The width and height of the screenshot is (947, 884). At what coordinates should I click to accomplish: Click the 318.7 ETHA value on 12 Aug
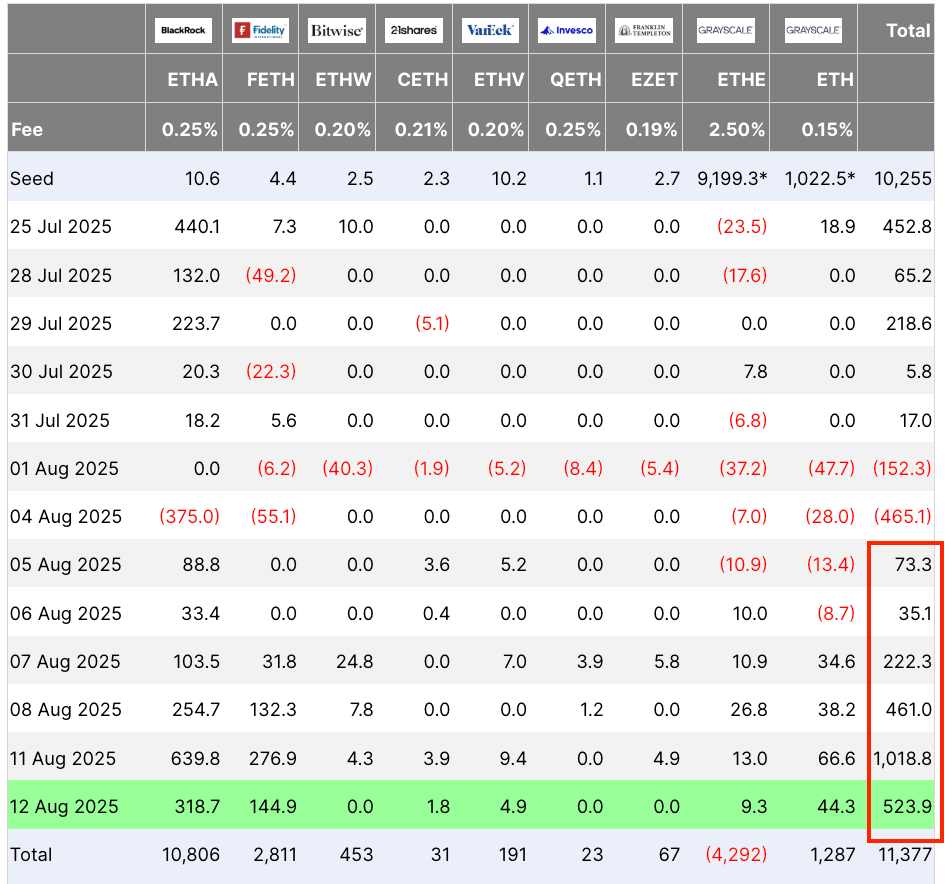coord(197,807)
